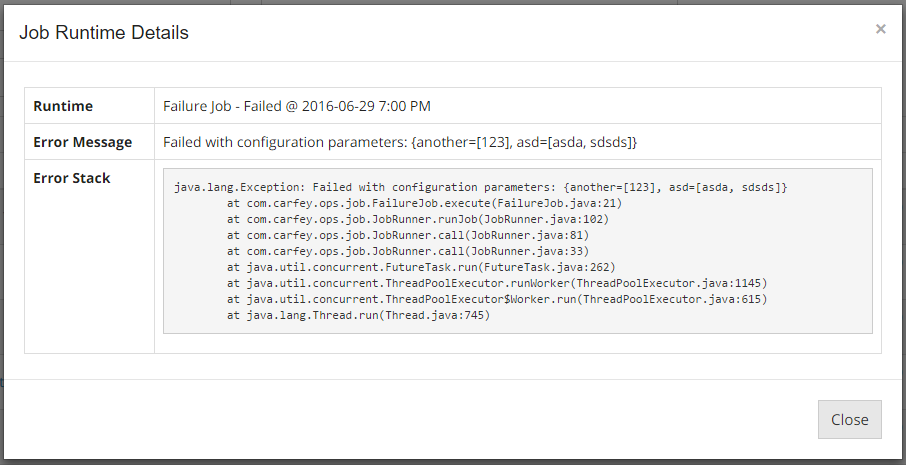This screenshot has height=465, width=906.
Task: Dismiss dialog with the X icon
Action: [x=880, y=29]
